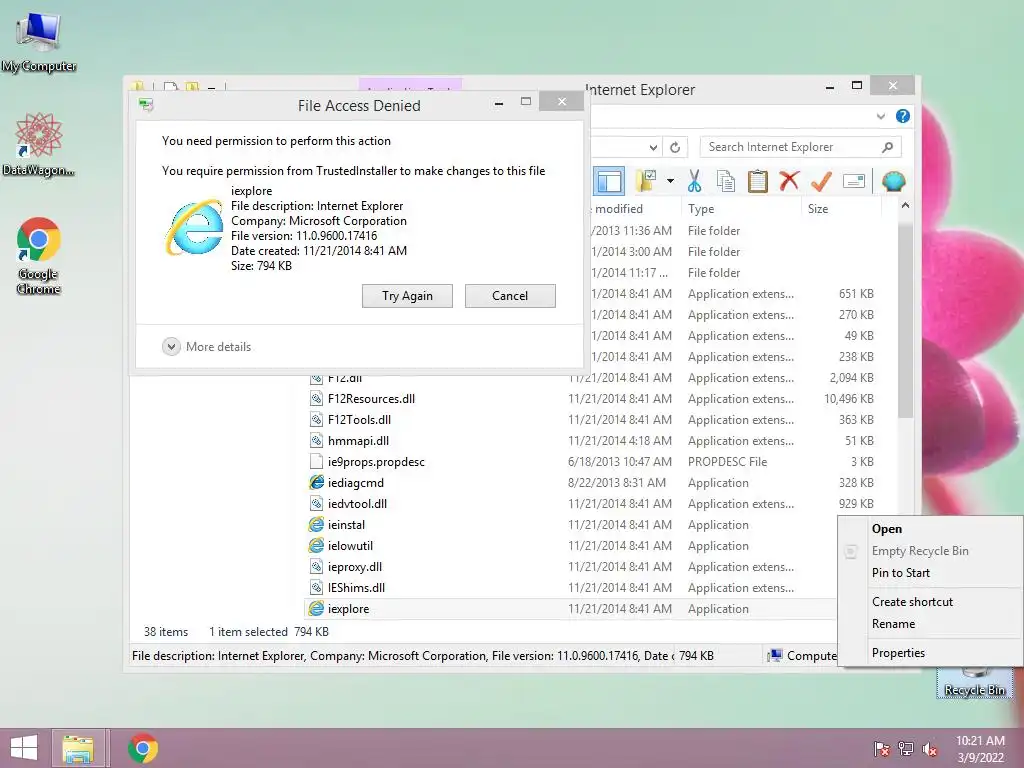Viewport: 1024px width, 768px height.
Task: Choose Properties from the context menu
Action: pyautogui.click(x=930, y=652)
